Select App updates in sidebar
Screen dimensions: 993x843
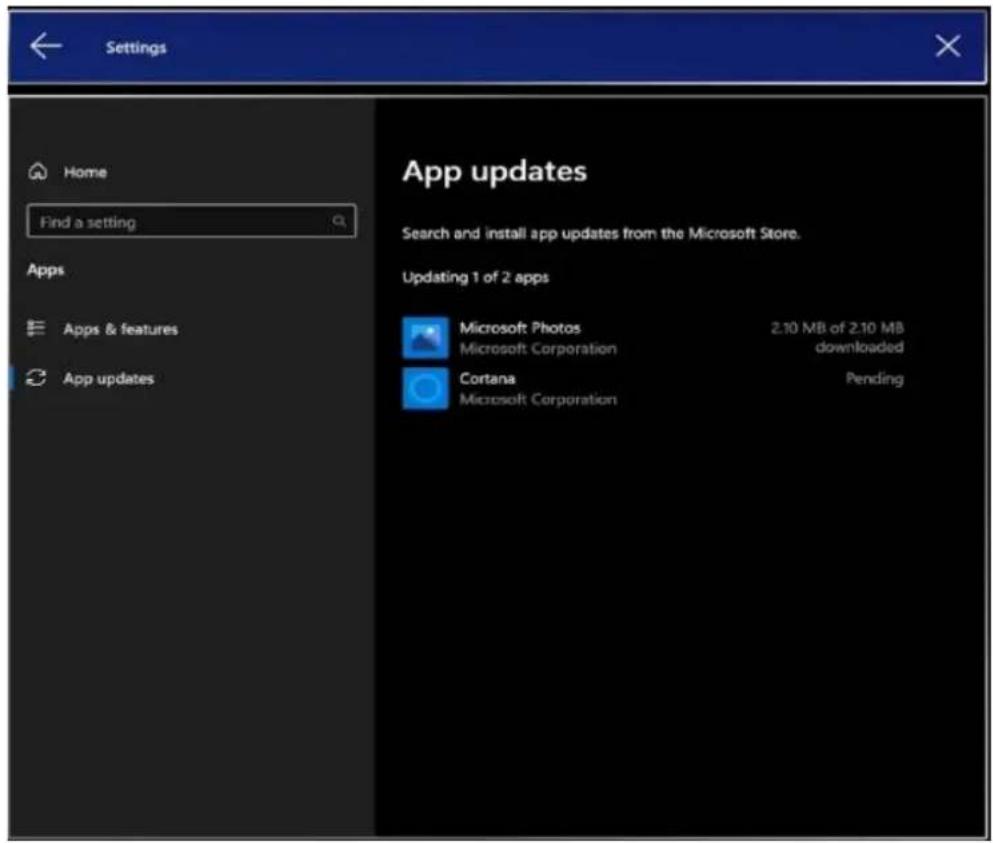[x=91, y=378]
